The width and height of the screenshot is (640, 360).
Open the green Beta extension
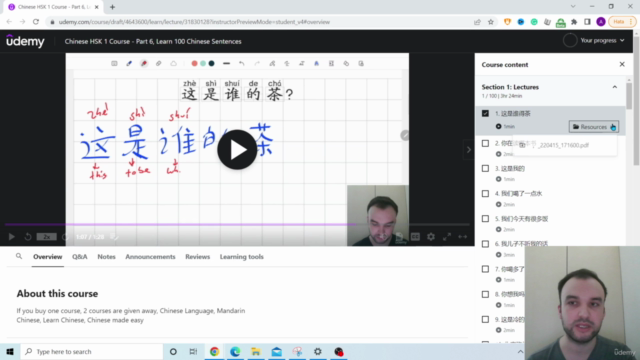click(561, 22)
